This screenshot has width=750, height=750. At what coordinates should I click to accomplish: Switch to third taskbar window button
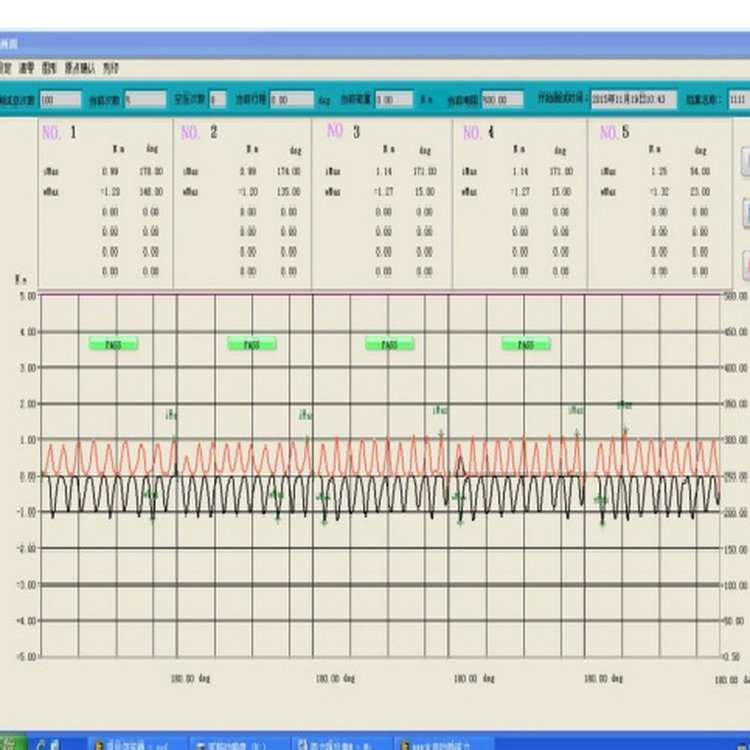(x=341, y=744)
